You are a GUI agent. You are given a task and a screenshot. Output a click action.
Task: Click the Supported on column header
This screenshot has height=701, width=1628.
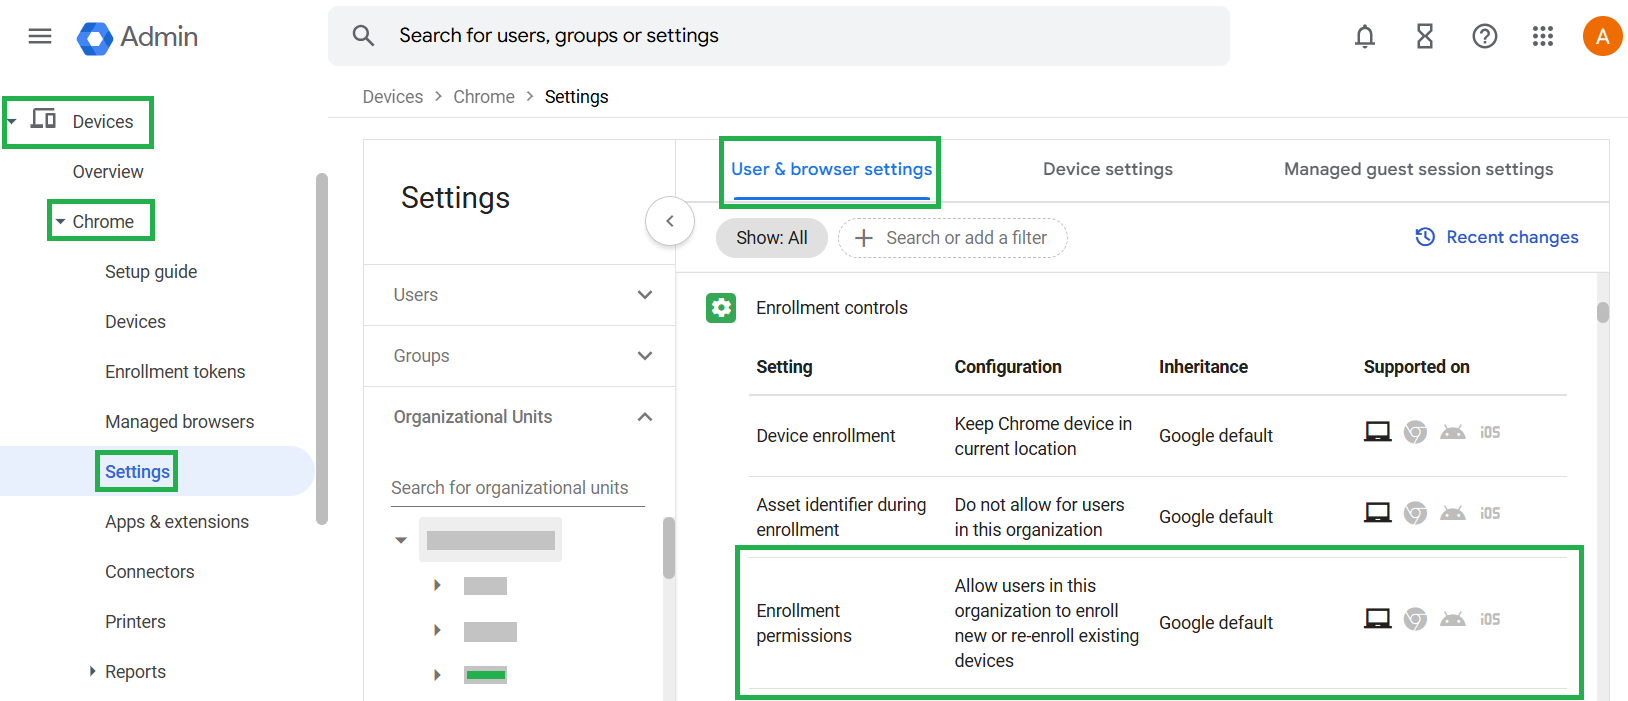click(x=1417, y=367)
